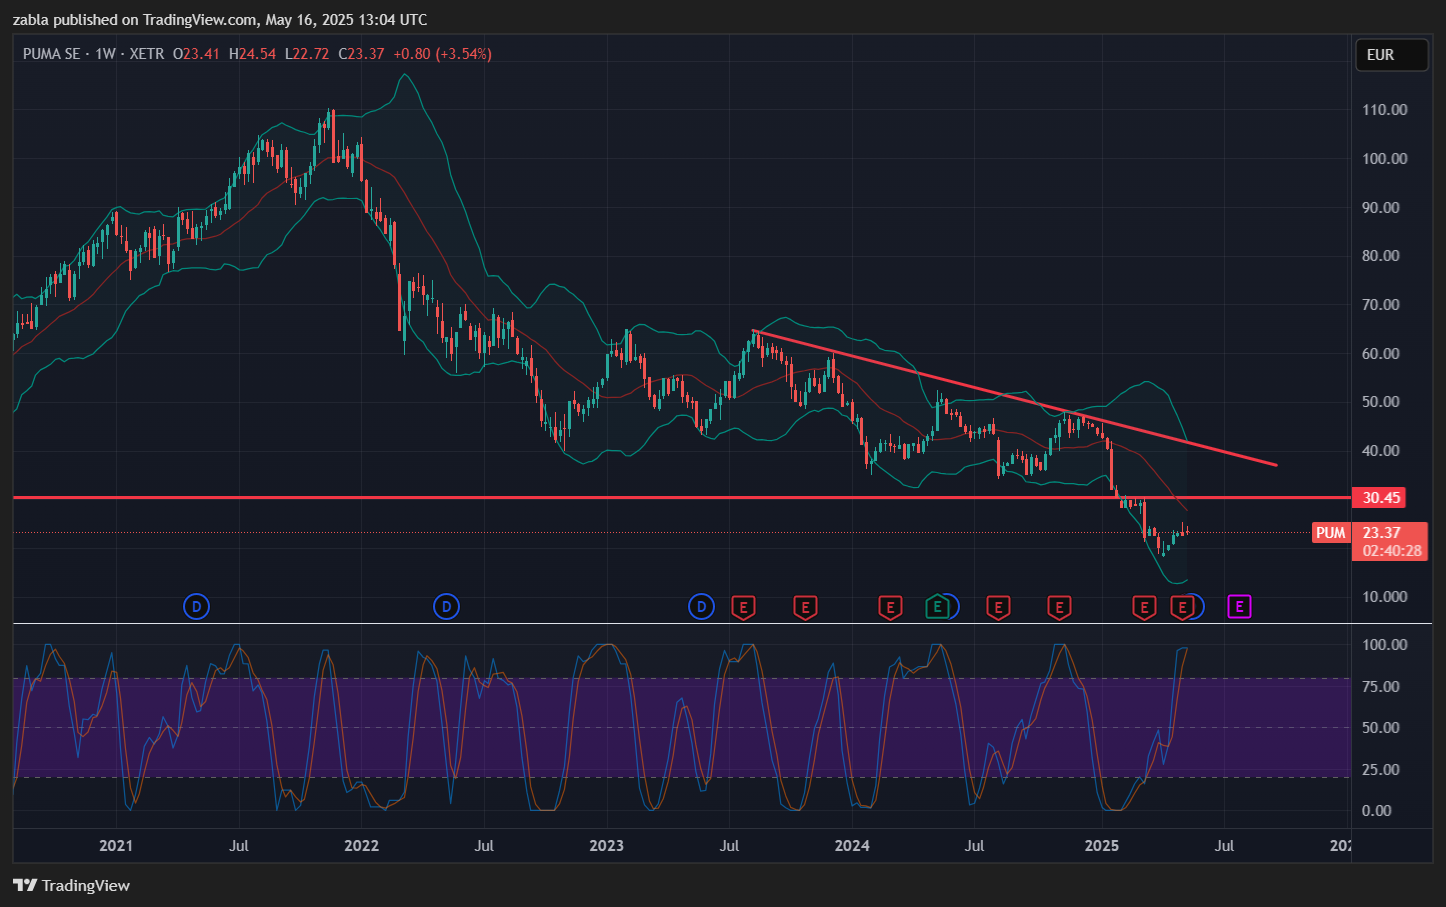Click the 30.45 horizontal line price label
Viewport: 1446px width, 907px height.
tap(1381, 497)
